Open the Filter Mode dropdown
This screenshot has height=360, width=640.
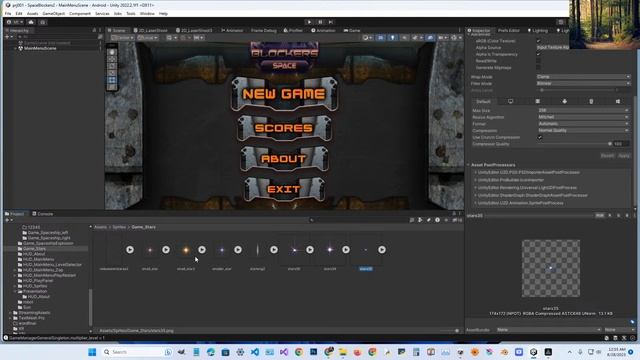coord(583,83)
